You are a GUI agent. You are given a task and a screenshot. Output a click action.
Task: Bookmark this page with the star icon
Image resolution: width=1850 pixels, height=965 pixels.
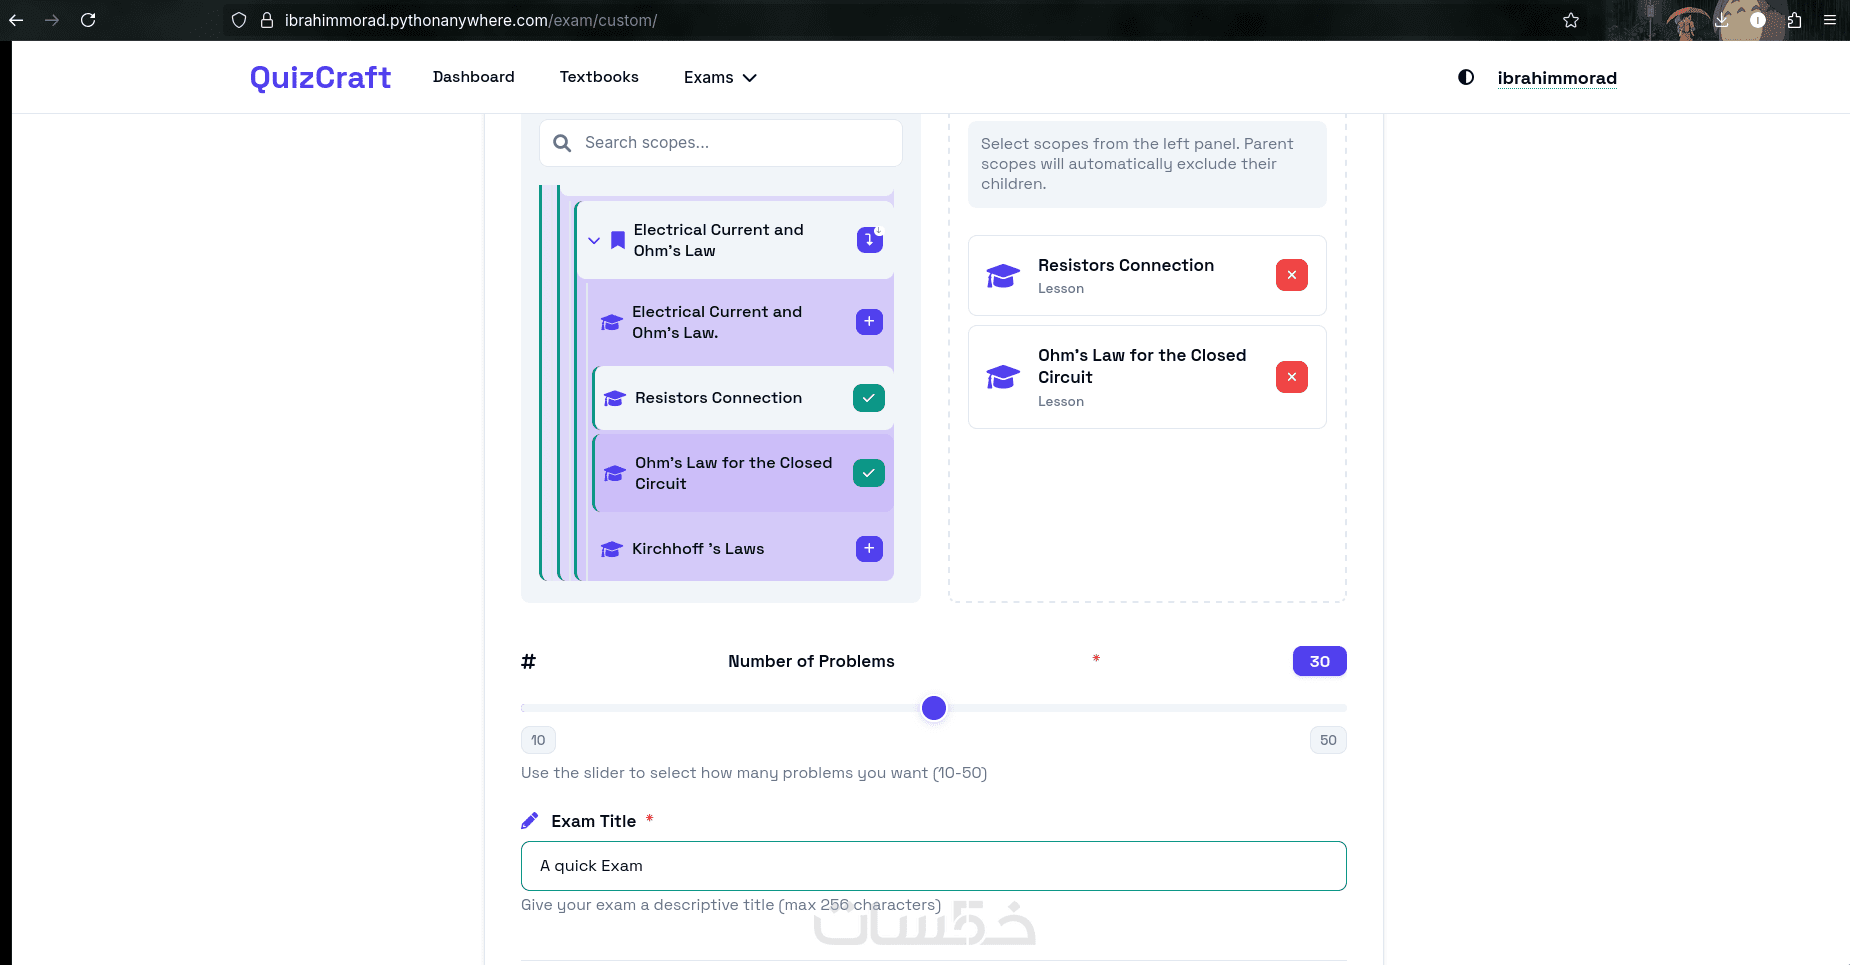(1571, 20)
